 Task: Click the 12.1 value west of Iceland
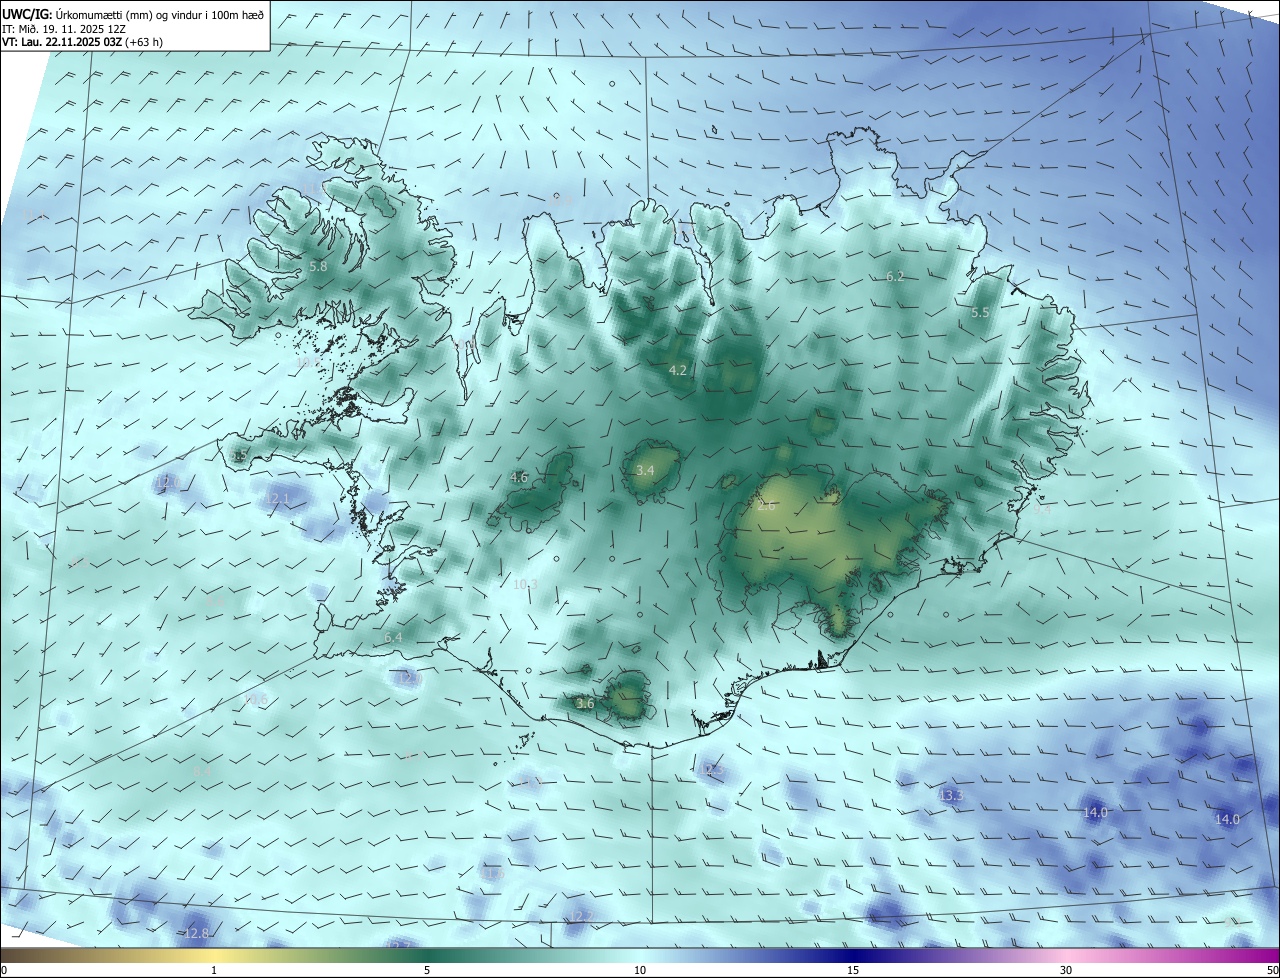pyautogui.click(x=277, y=499)
